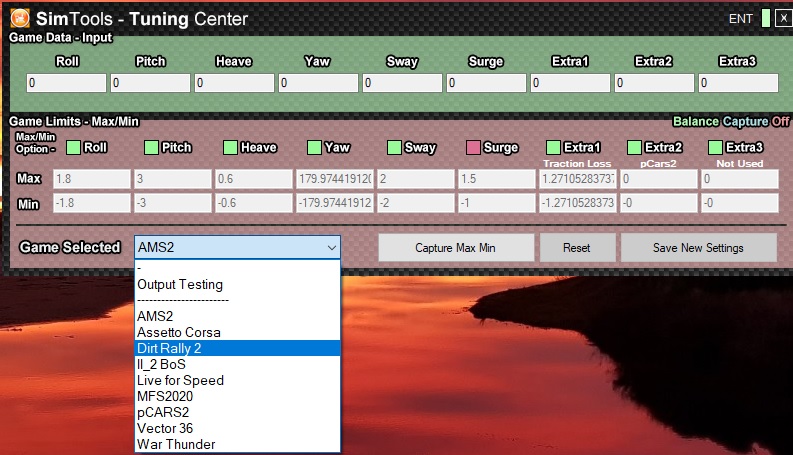Click the Reset button
Screen dimensions: 793x455
pyautogui.click(x=577, y=248)
